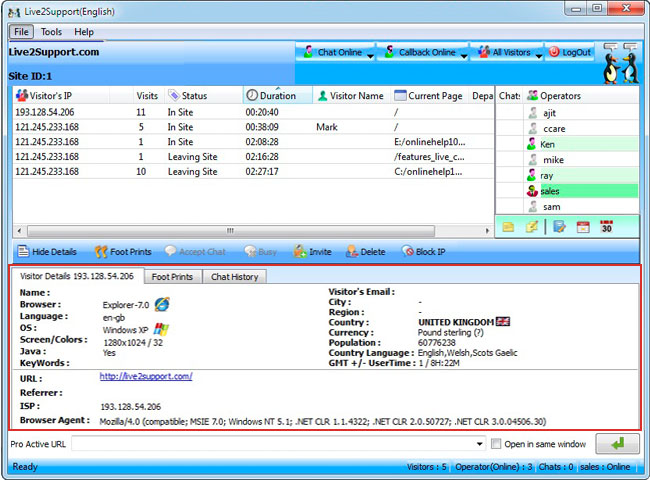The height and width of the screenshot is (480, 650).
Task: Set status with the Busy button
Action: [x=260, y=252]
